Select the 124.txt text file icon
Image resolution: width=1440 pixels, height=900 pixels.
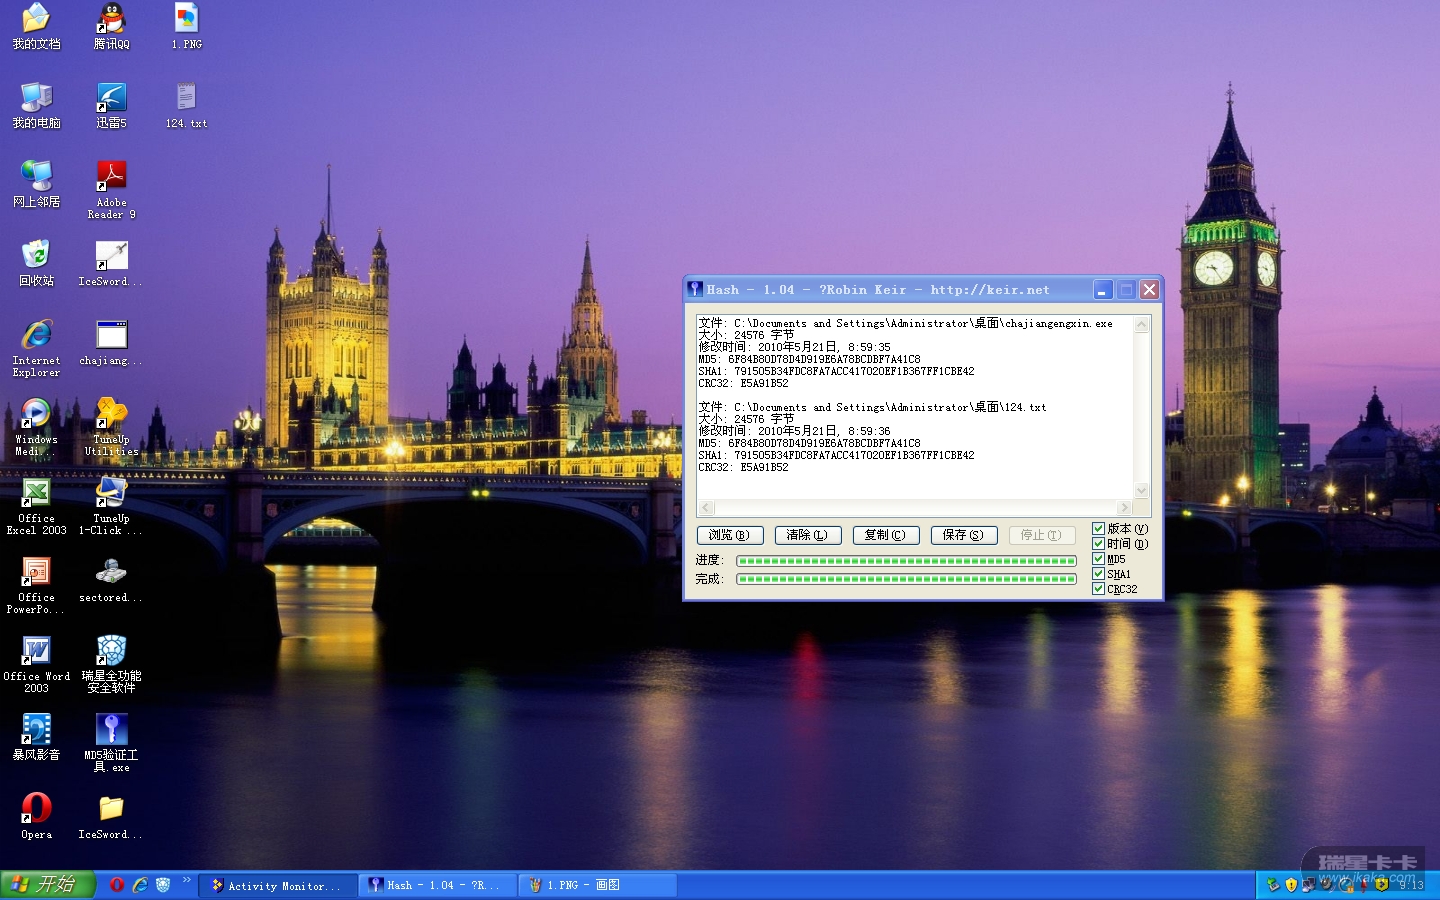186,105
